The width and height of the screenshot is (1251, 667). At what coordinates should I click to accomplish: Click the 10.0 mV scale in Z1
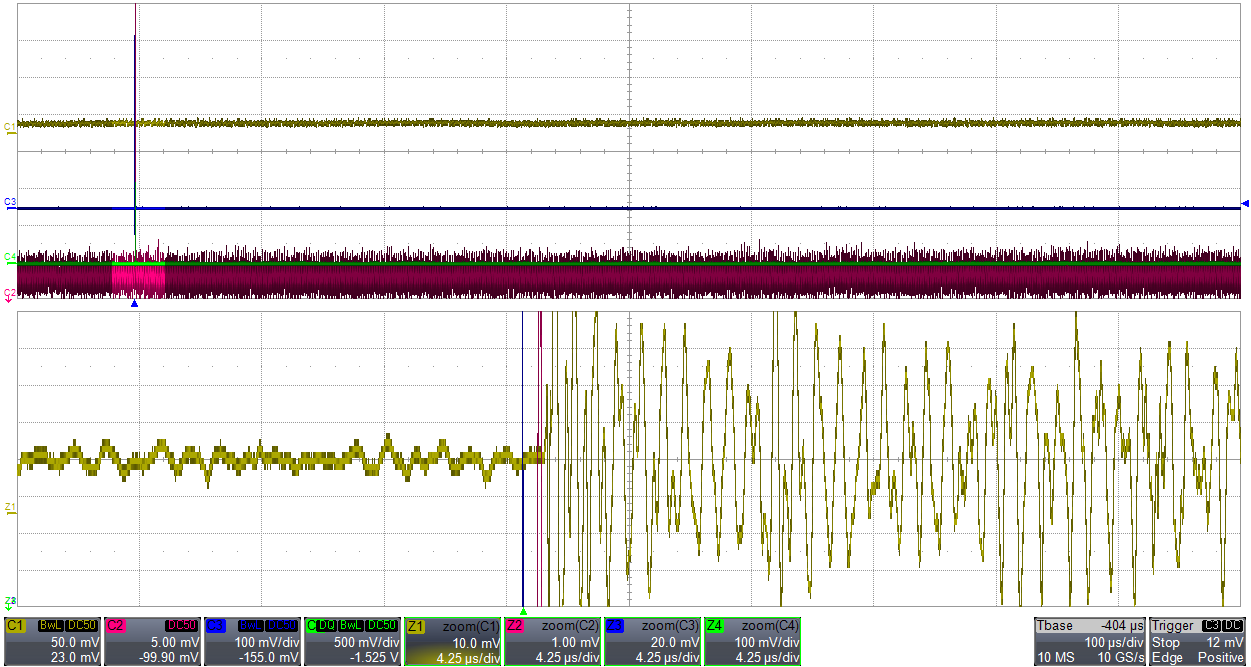point(477,642)
